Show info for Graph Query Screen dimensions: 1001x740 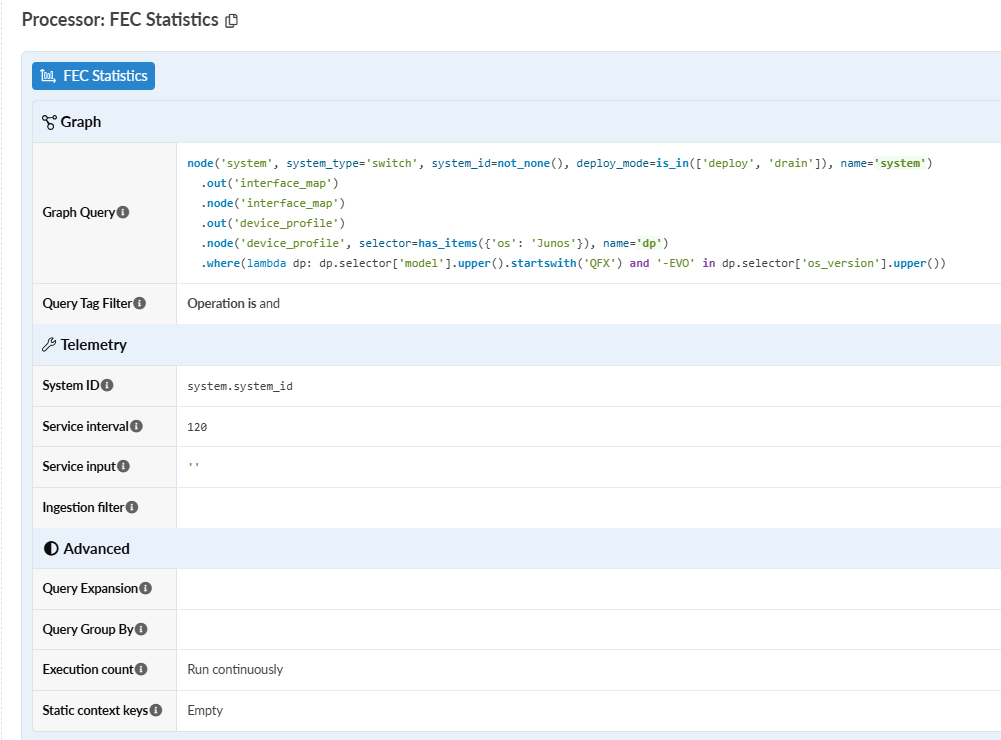pyautogui.click(x=123, y=212)
